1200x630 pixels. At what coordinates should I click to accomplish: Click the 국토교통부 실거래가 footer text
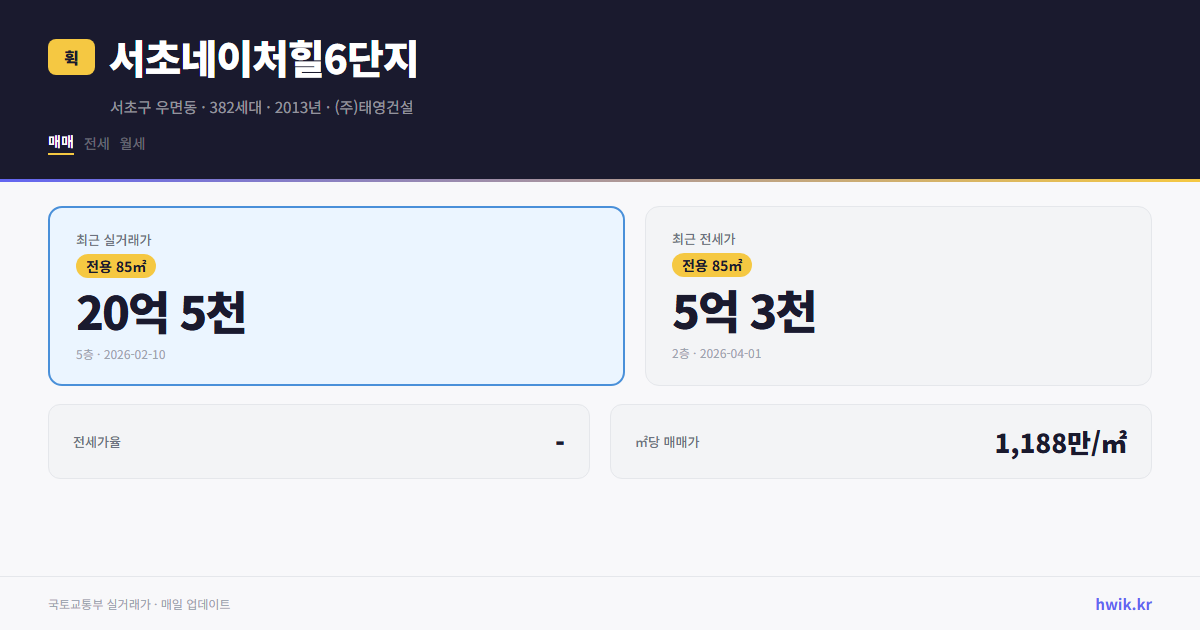[95, 604]
